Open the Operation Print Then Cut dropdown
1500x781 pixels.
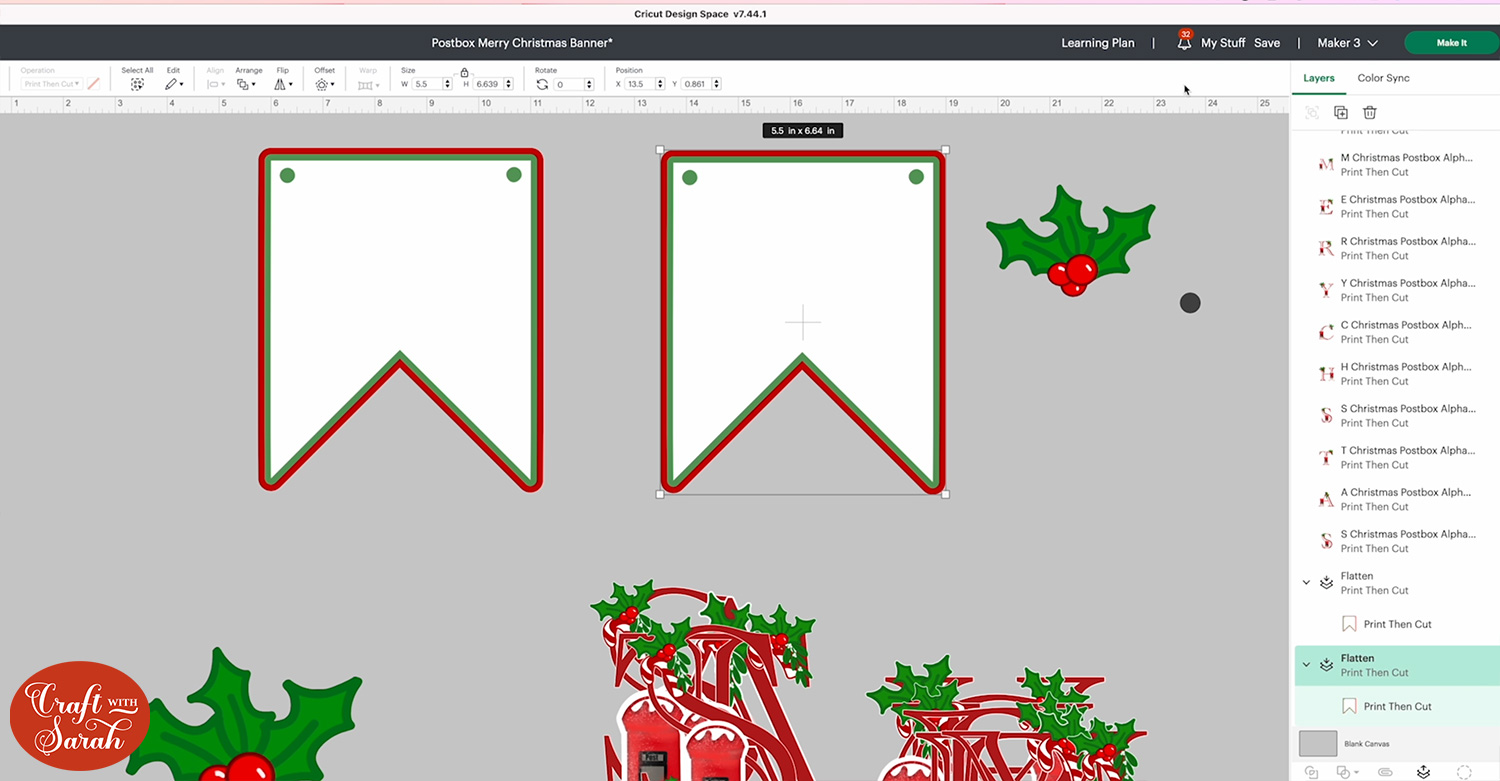(51, 84)
